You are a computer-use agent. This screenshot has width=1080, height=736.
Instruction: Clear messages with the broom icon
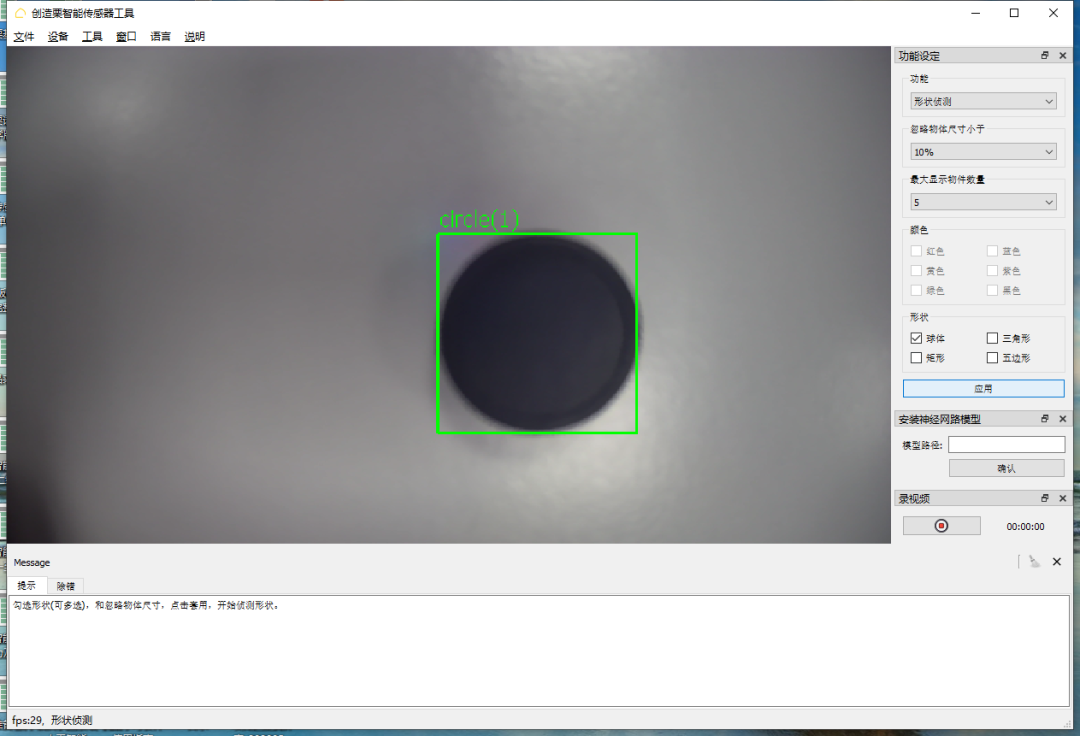[x=1034, y=563]
